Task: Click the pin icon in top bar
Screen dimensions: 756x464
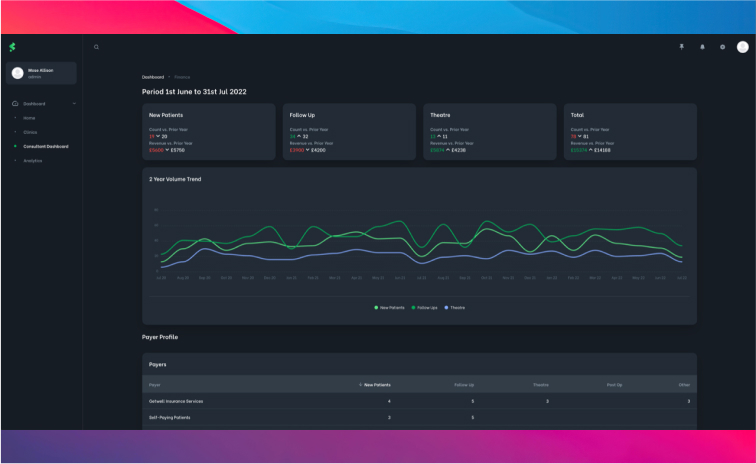Action: (x=682, y=47)
